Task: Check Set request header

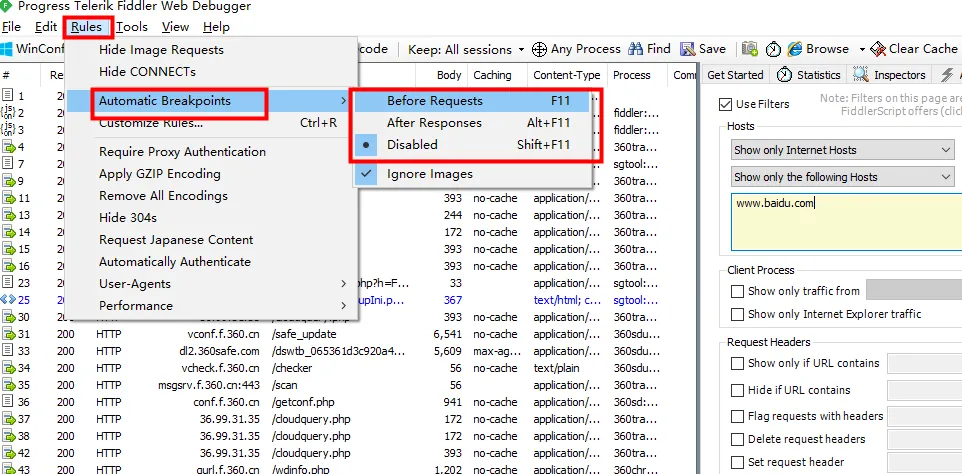Action: click(737, 462)
